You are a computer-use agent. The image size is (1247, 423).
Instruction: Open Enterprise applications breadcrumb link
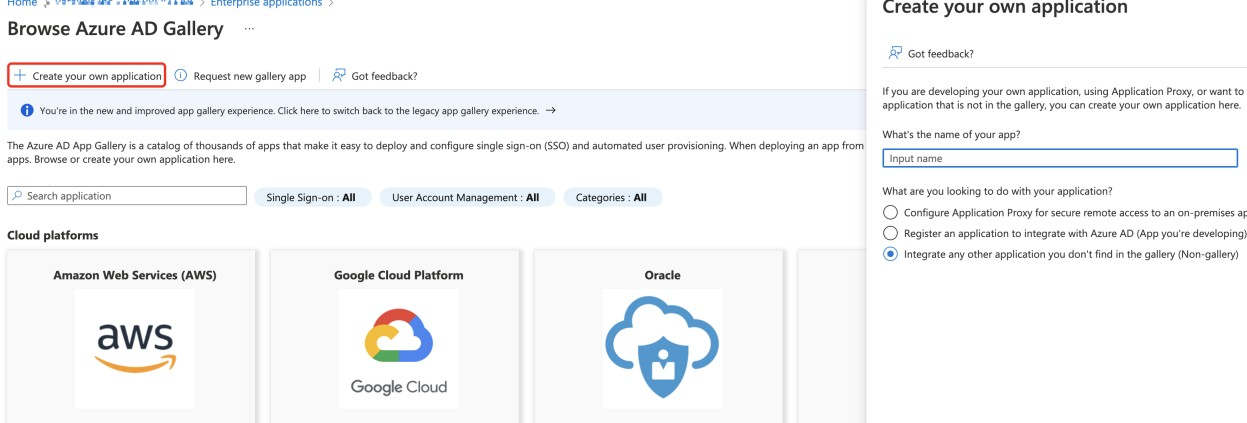(266, 4)
